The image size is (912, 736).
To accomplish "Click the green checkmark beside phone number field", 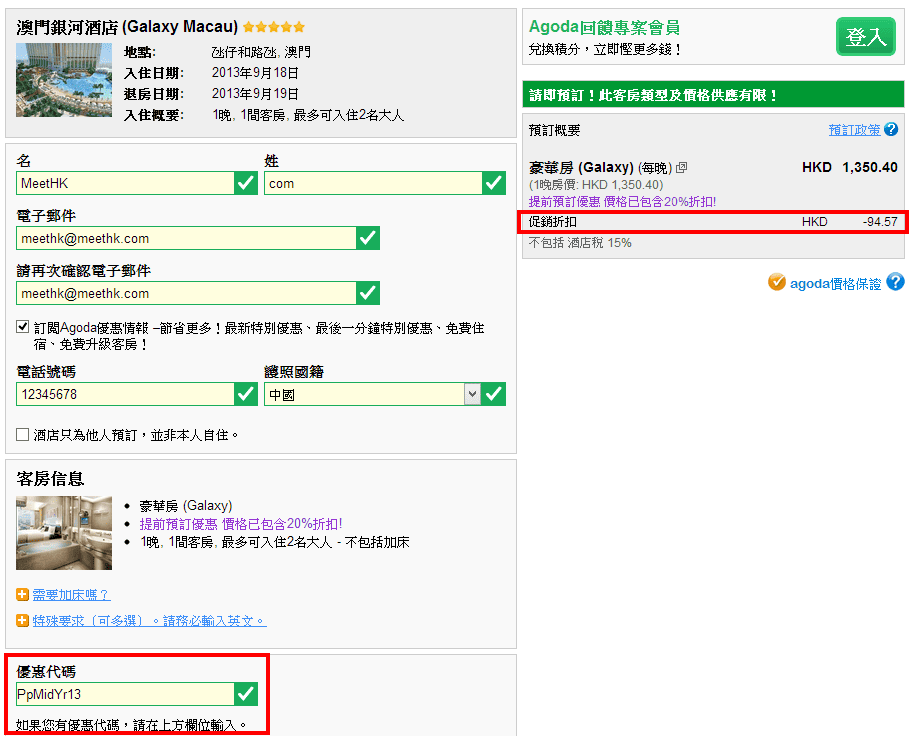I will point(246,394).
